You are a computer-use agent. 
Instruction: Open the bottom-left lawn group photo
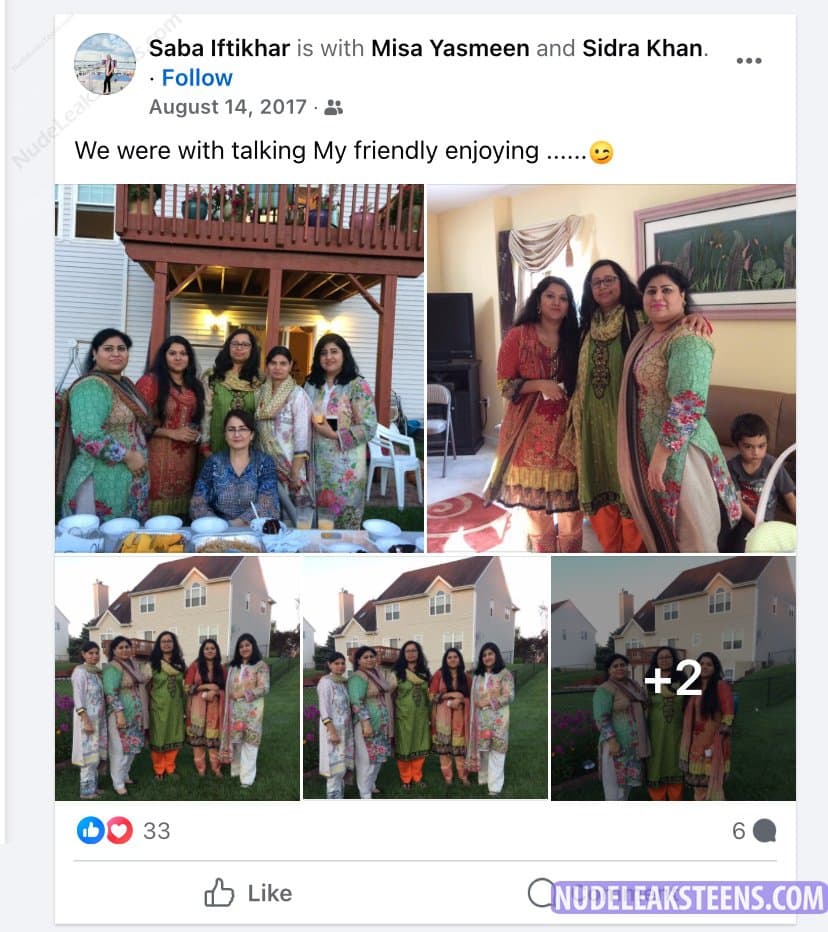pos(177,678)
